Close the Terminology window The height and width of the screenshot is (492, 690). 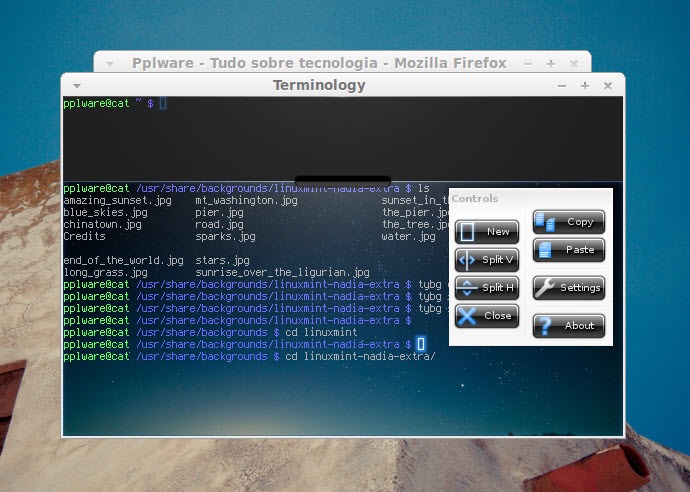click(x=608, y=86)
